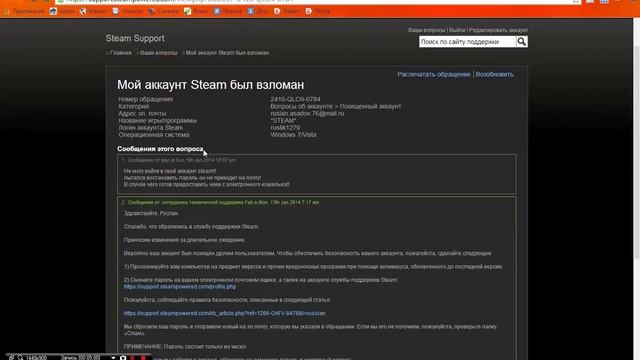This screenshot has width=640, height=360.
Task: Go to 'Главная' in the breadcrumb
Action: 121,53
